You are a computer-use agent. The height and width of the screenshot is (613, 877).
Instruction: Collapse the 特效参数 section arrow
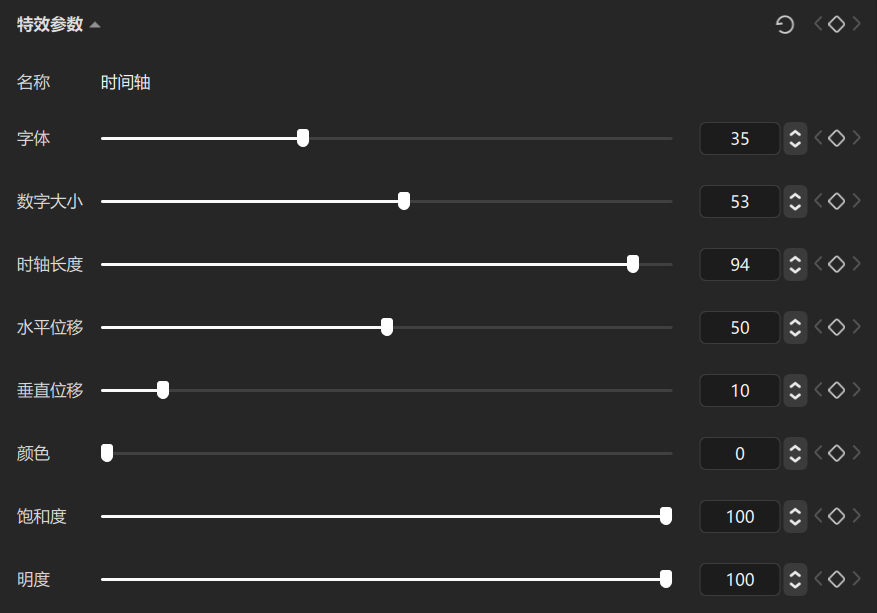click(x=95, y=25)
